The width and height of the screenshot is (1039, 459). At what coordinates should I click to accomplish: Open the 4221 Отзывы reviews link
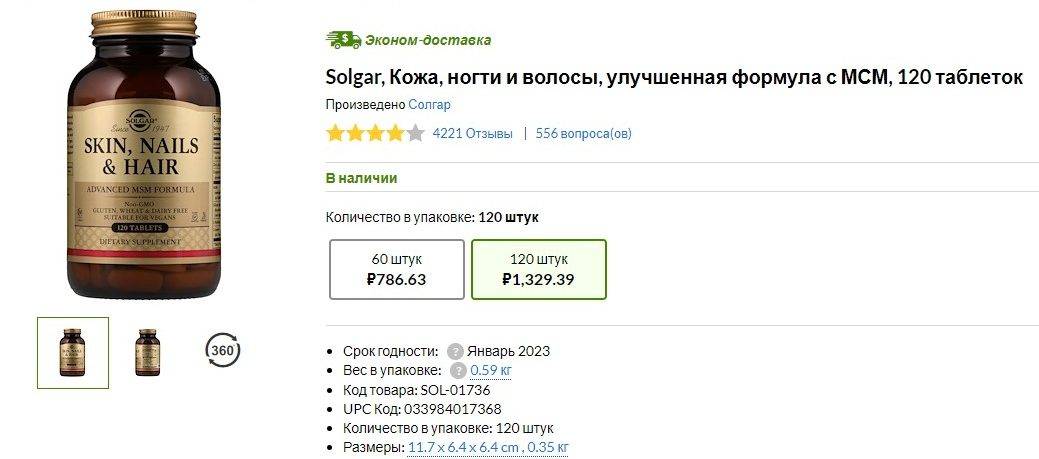472,133
